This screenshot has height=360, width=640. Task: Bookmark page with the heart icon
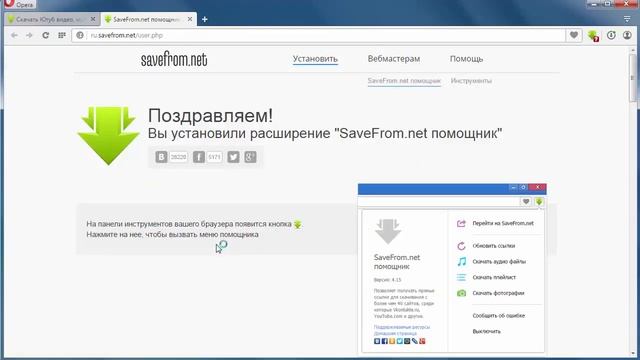pos(573,36)
